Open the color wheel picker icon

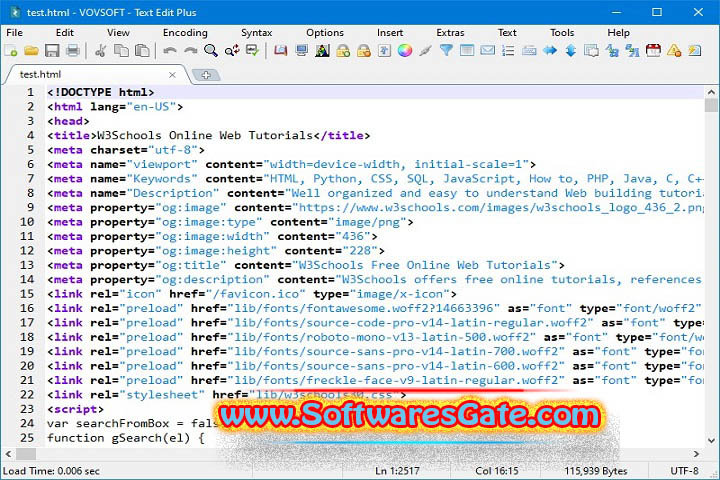[405, 51]
